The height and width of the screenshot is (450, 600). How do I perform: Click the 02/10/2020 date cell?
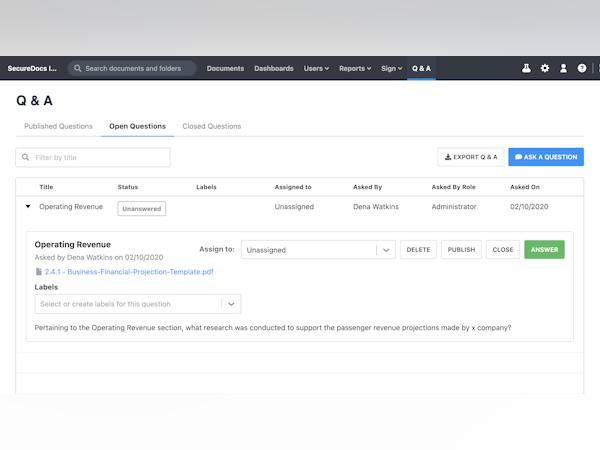529,207
